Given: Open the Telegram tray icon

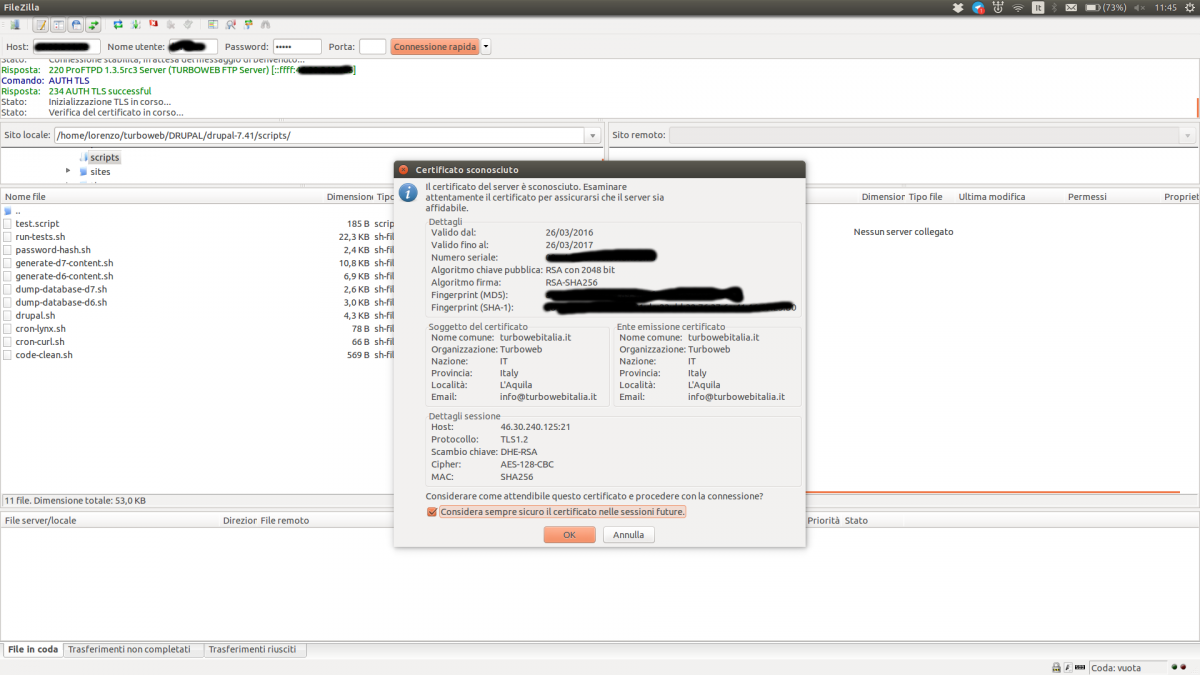Looking at the screenshot, I should pyautogui.click(x=979, y=8).
